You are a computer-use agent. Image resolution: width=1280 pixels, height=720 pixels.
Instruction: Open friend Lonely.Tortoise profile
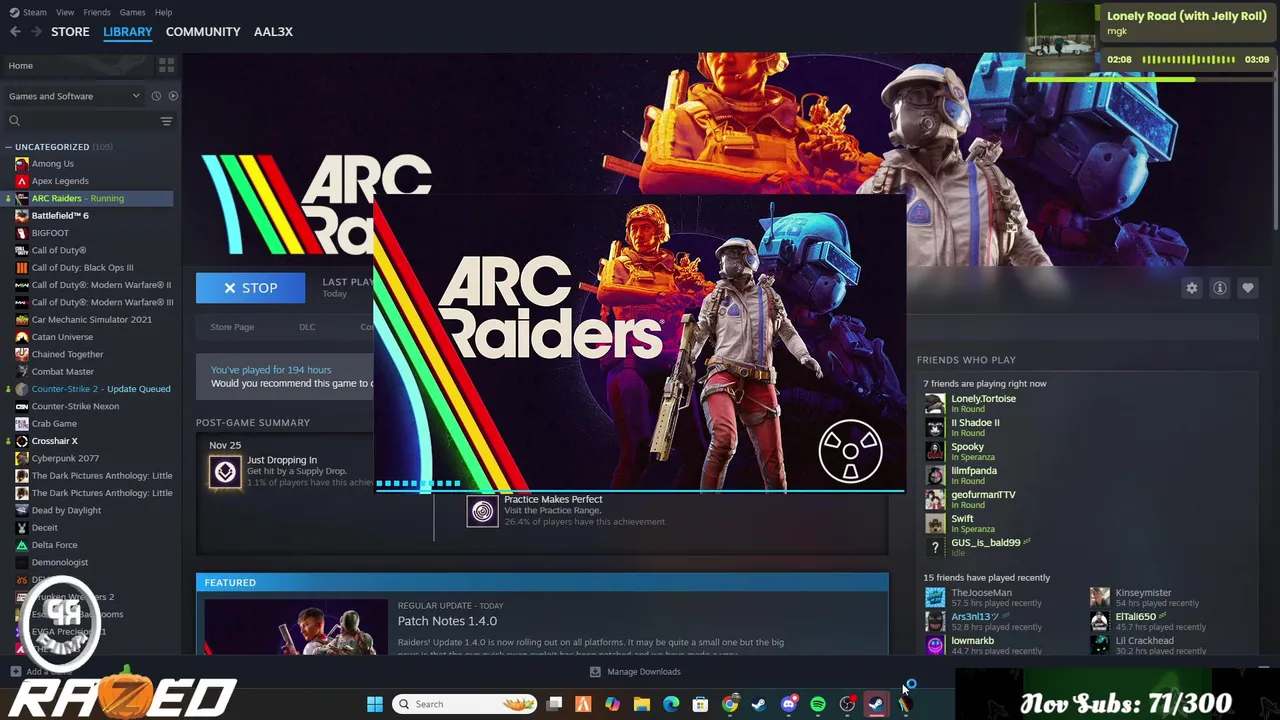pyautogui.click(x=983, y=399)
